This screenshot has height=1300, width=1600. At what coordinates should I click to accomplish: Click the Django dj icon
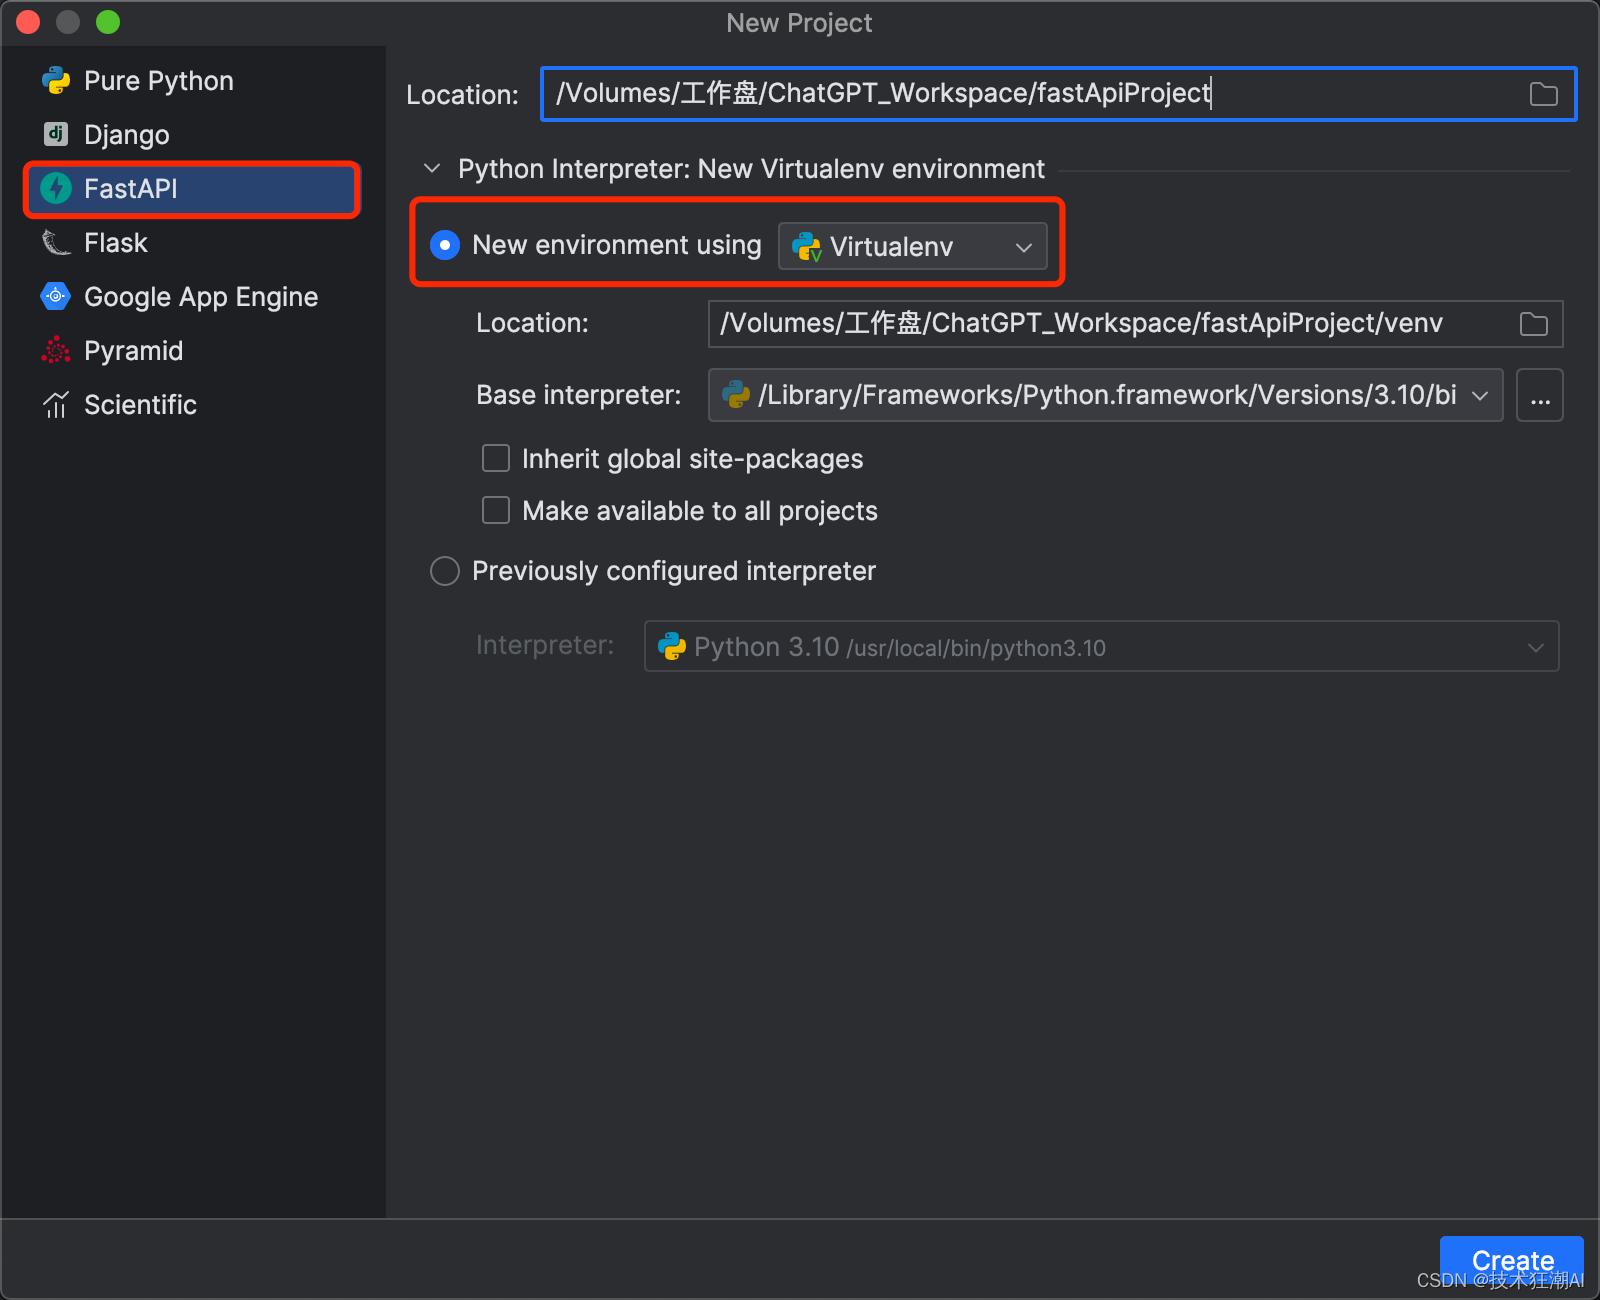tap(56, 134)
